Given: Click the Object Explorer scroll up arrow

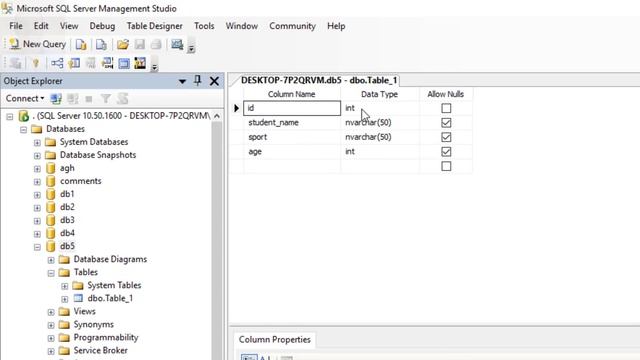Looking at the screenshot, I should (x=217, y=116).
